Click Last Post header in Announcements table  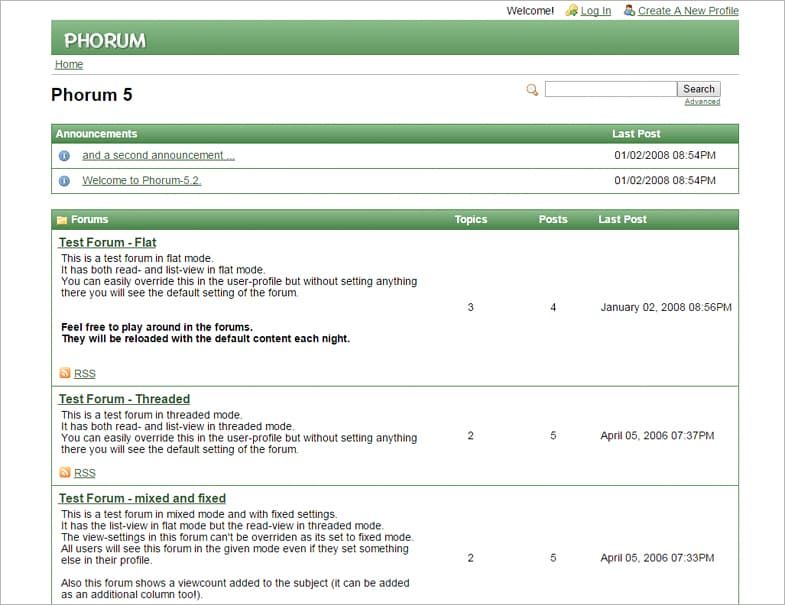[x=636, y=134]
